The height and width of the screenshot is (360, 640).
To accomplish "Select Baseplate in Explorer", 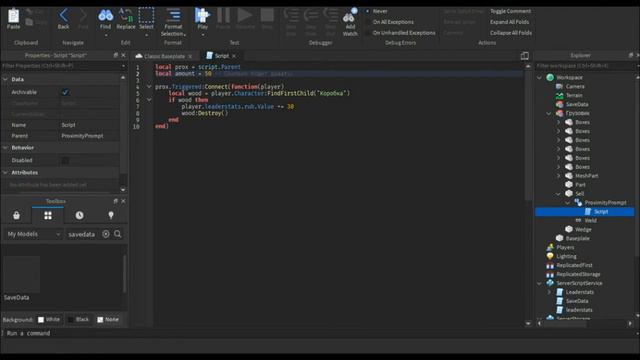I will click(x=577, y=238).
